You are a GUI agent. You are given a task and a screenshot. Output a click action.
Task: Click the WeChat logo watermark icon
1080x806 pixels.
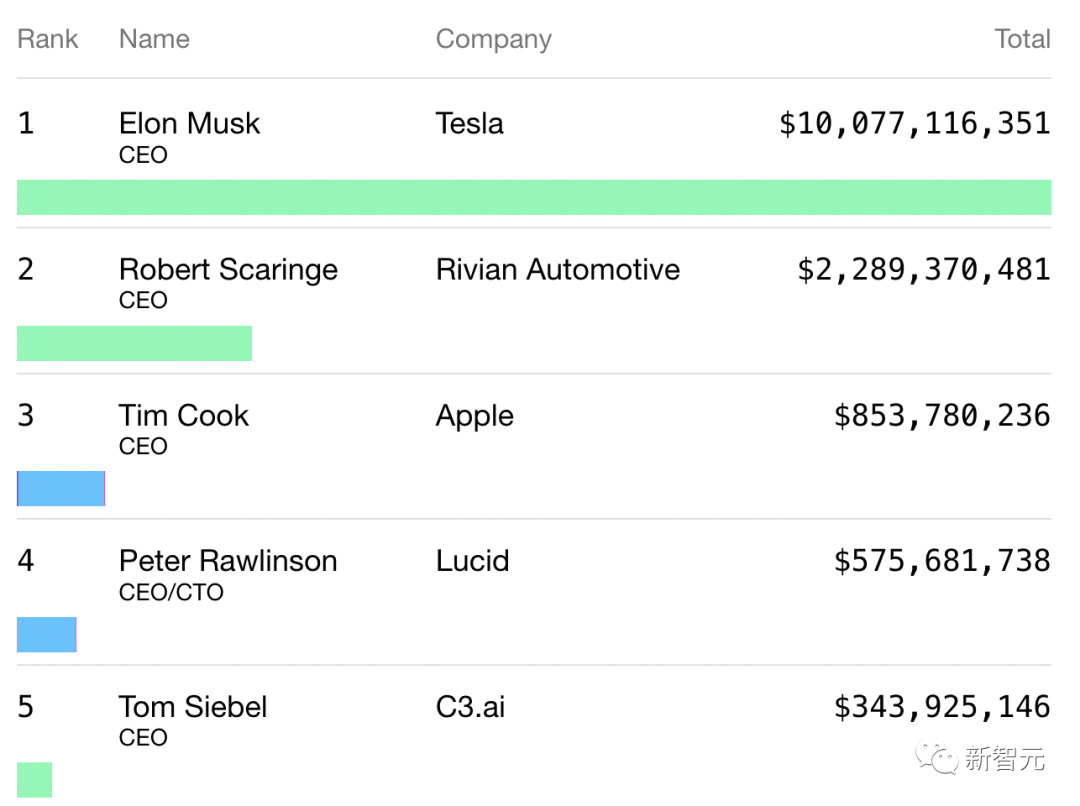coord(938,759)
